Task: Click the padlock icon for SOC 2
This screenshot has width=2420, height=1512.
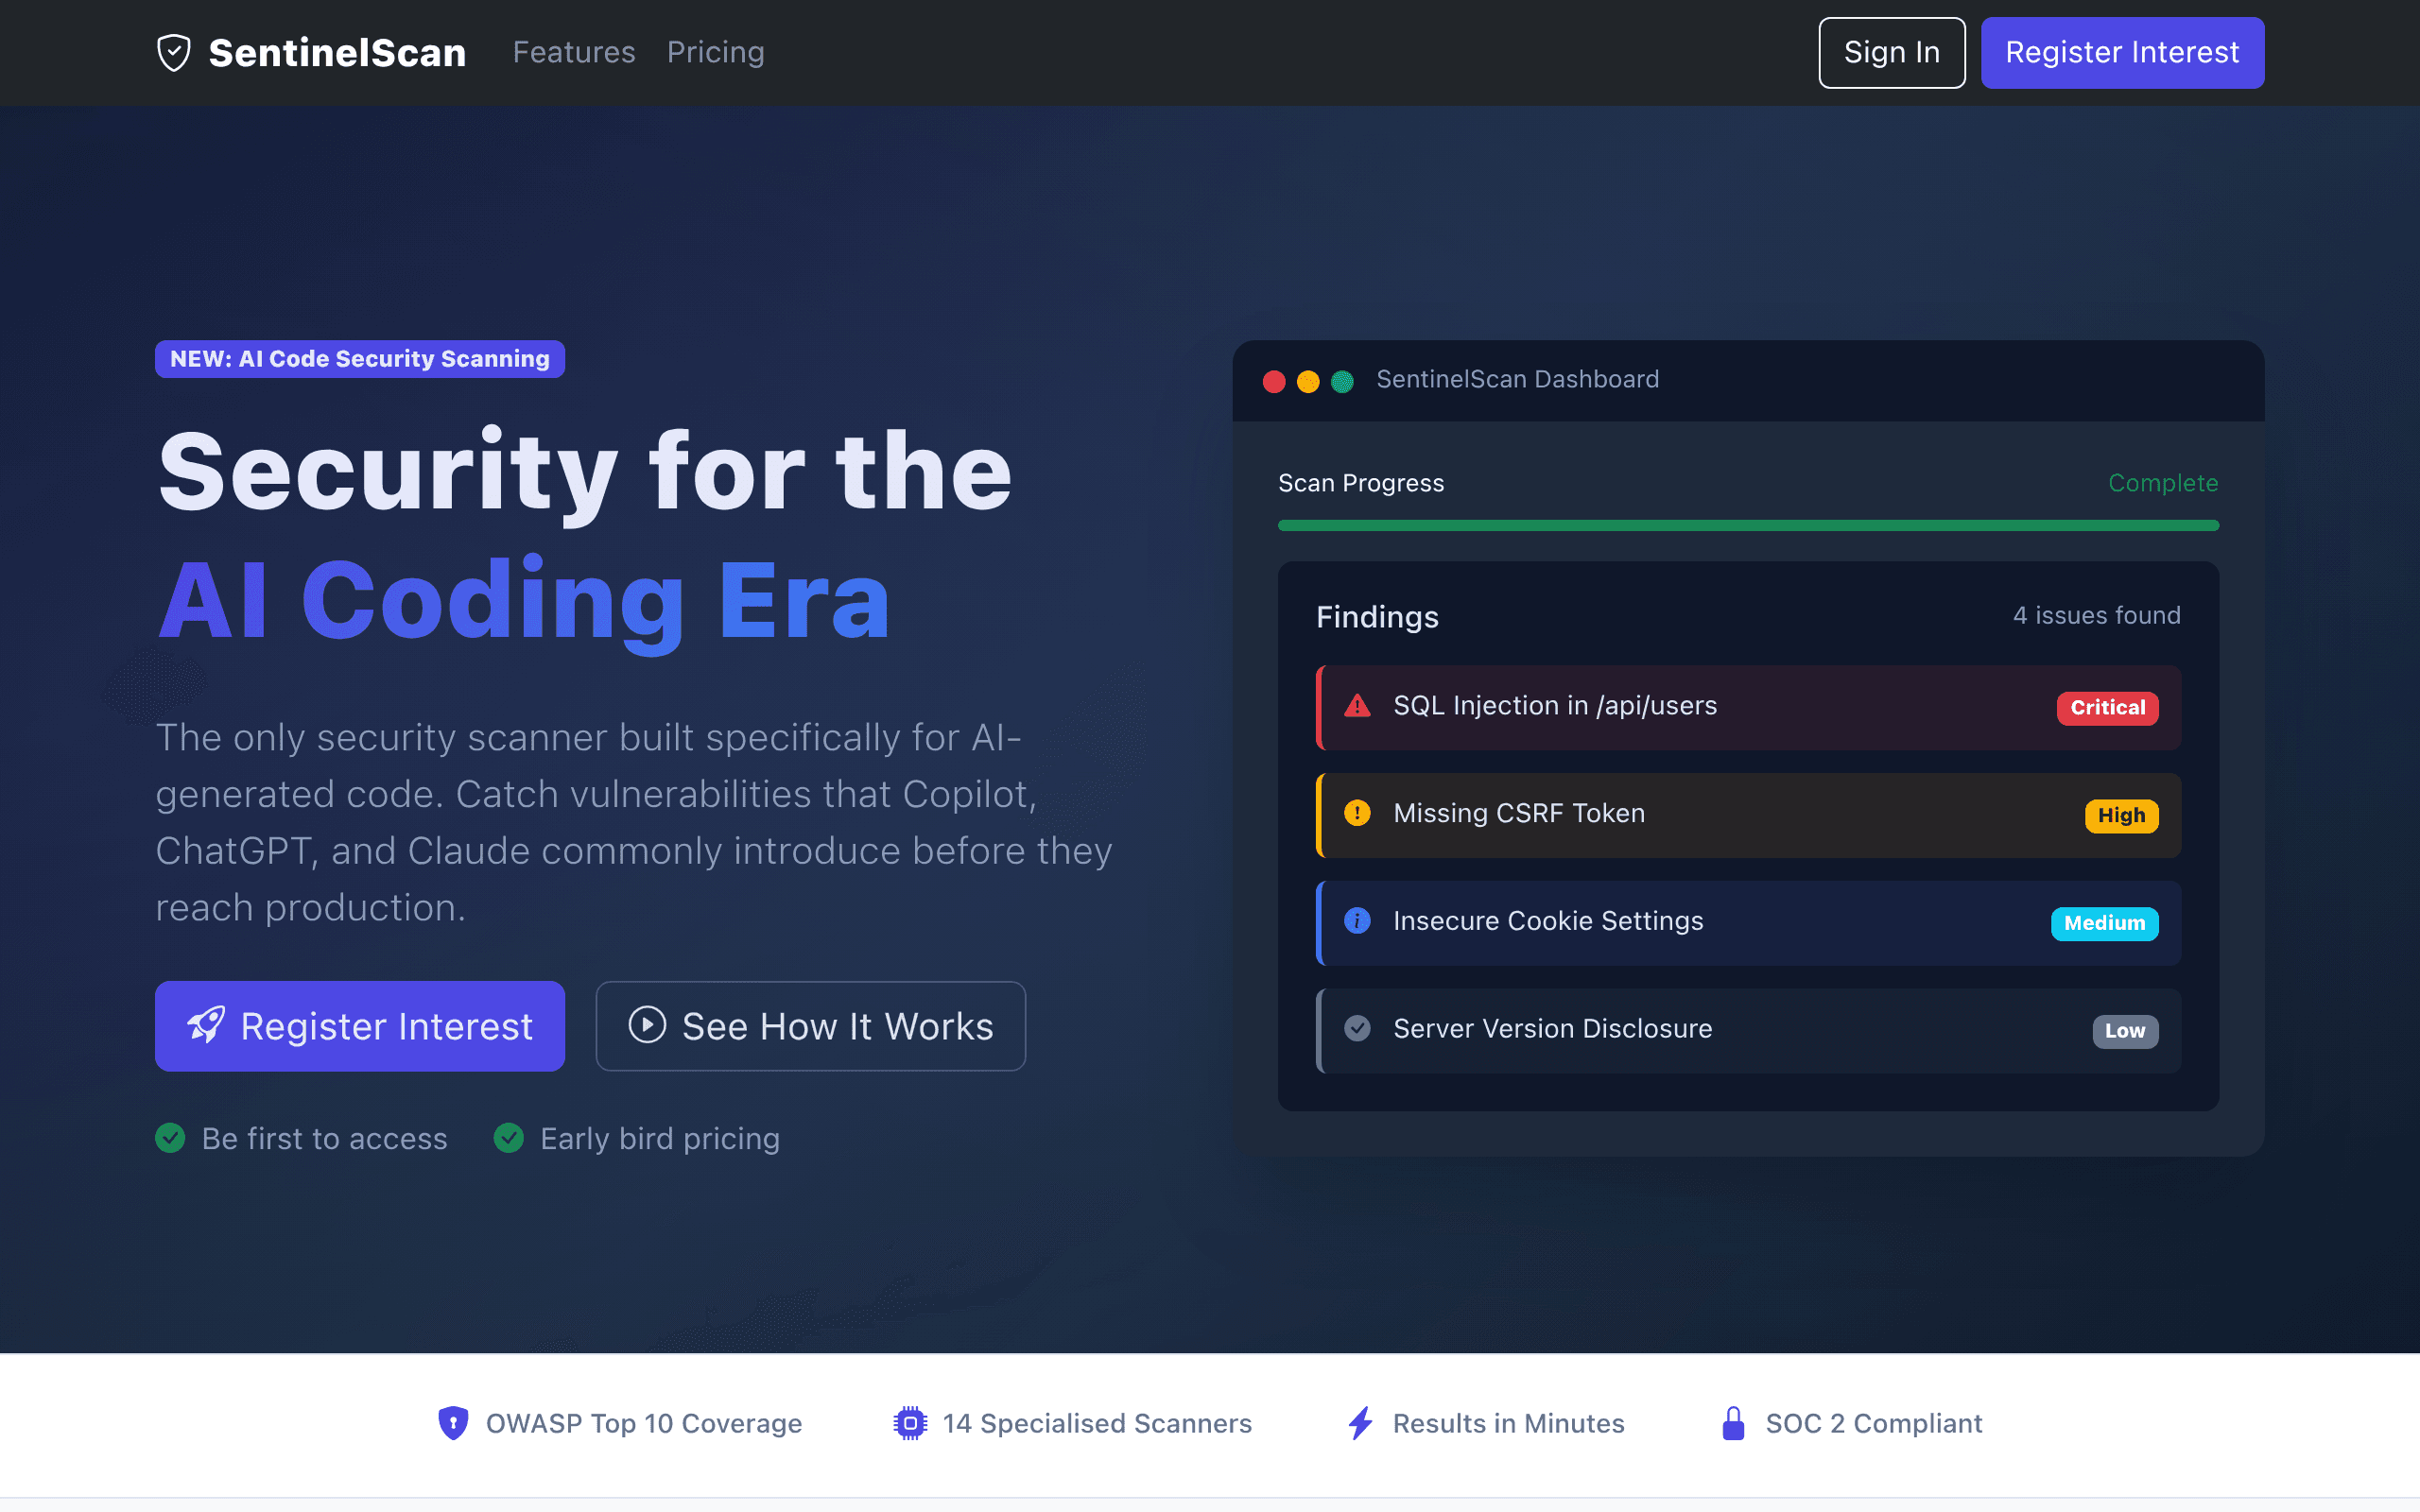Action: (x=1734, y=1423)
